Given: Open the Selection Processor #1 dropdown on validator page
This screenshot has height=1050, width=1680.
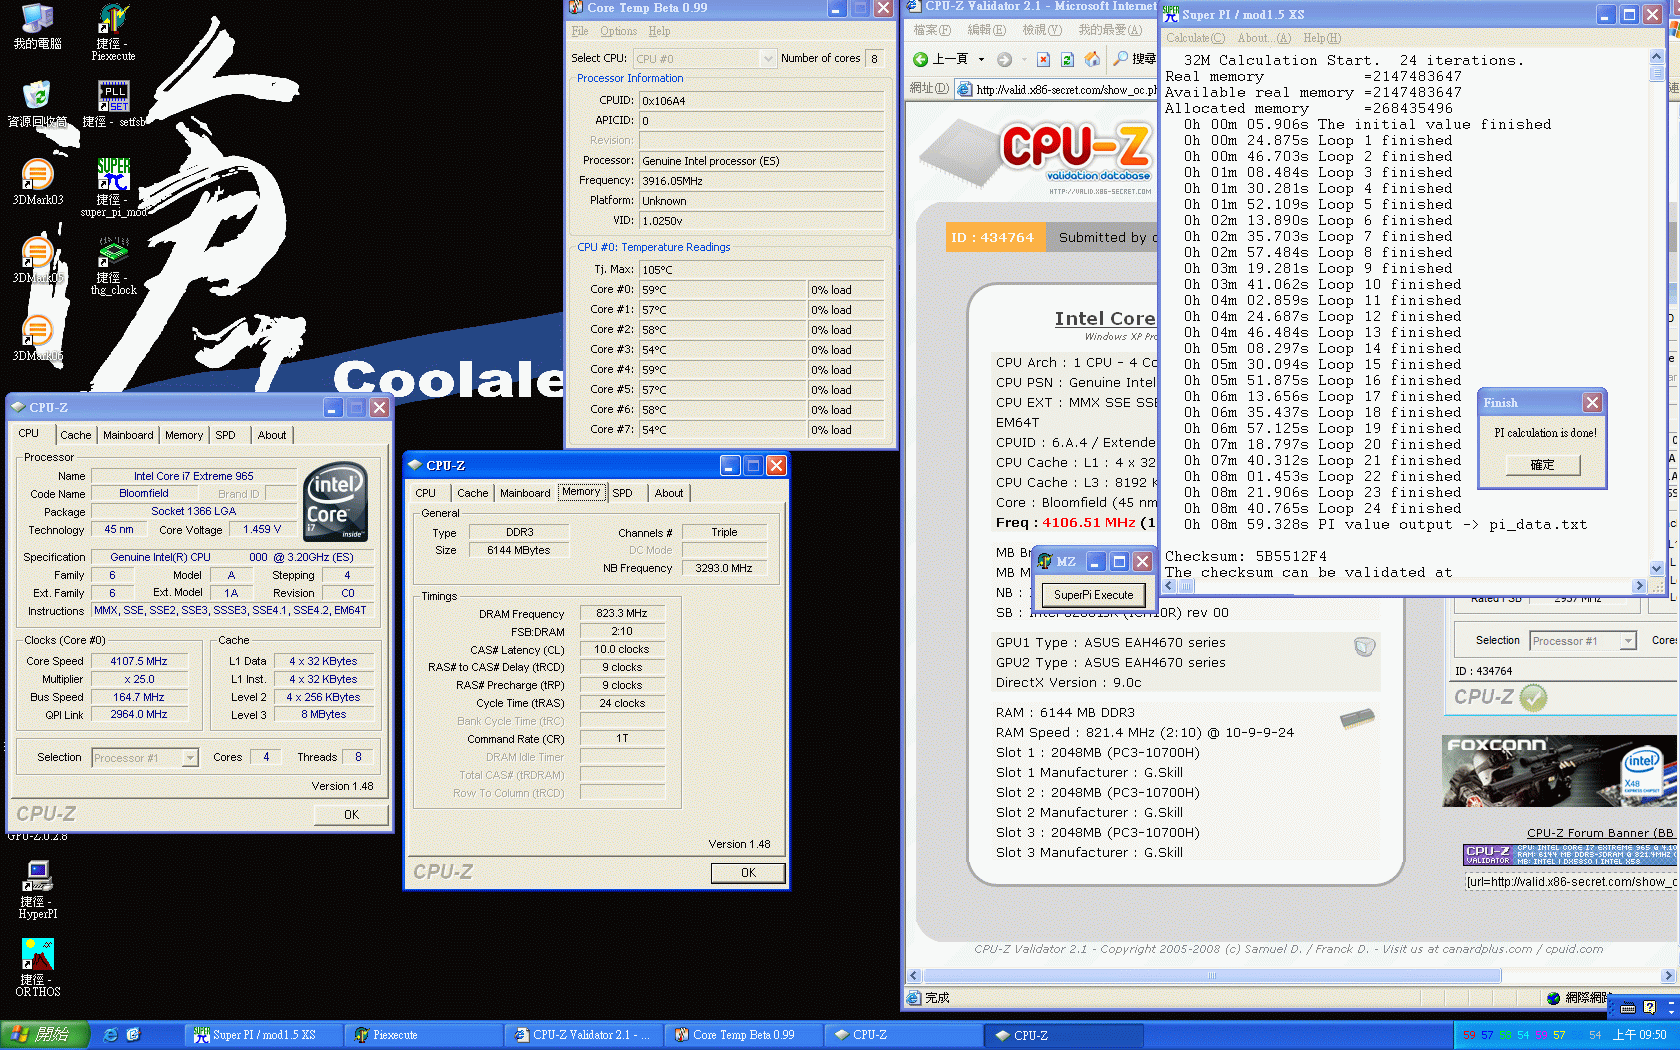Looking at the screenshot, I should 1628,641.
